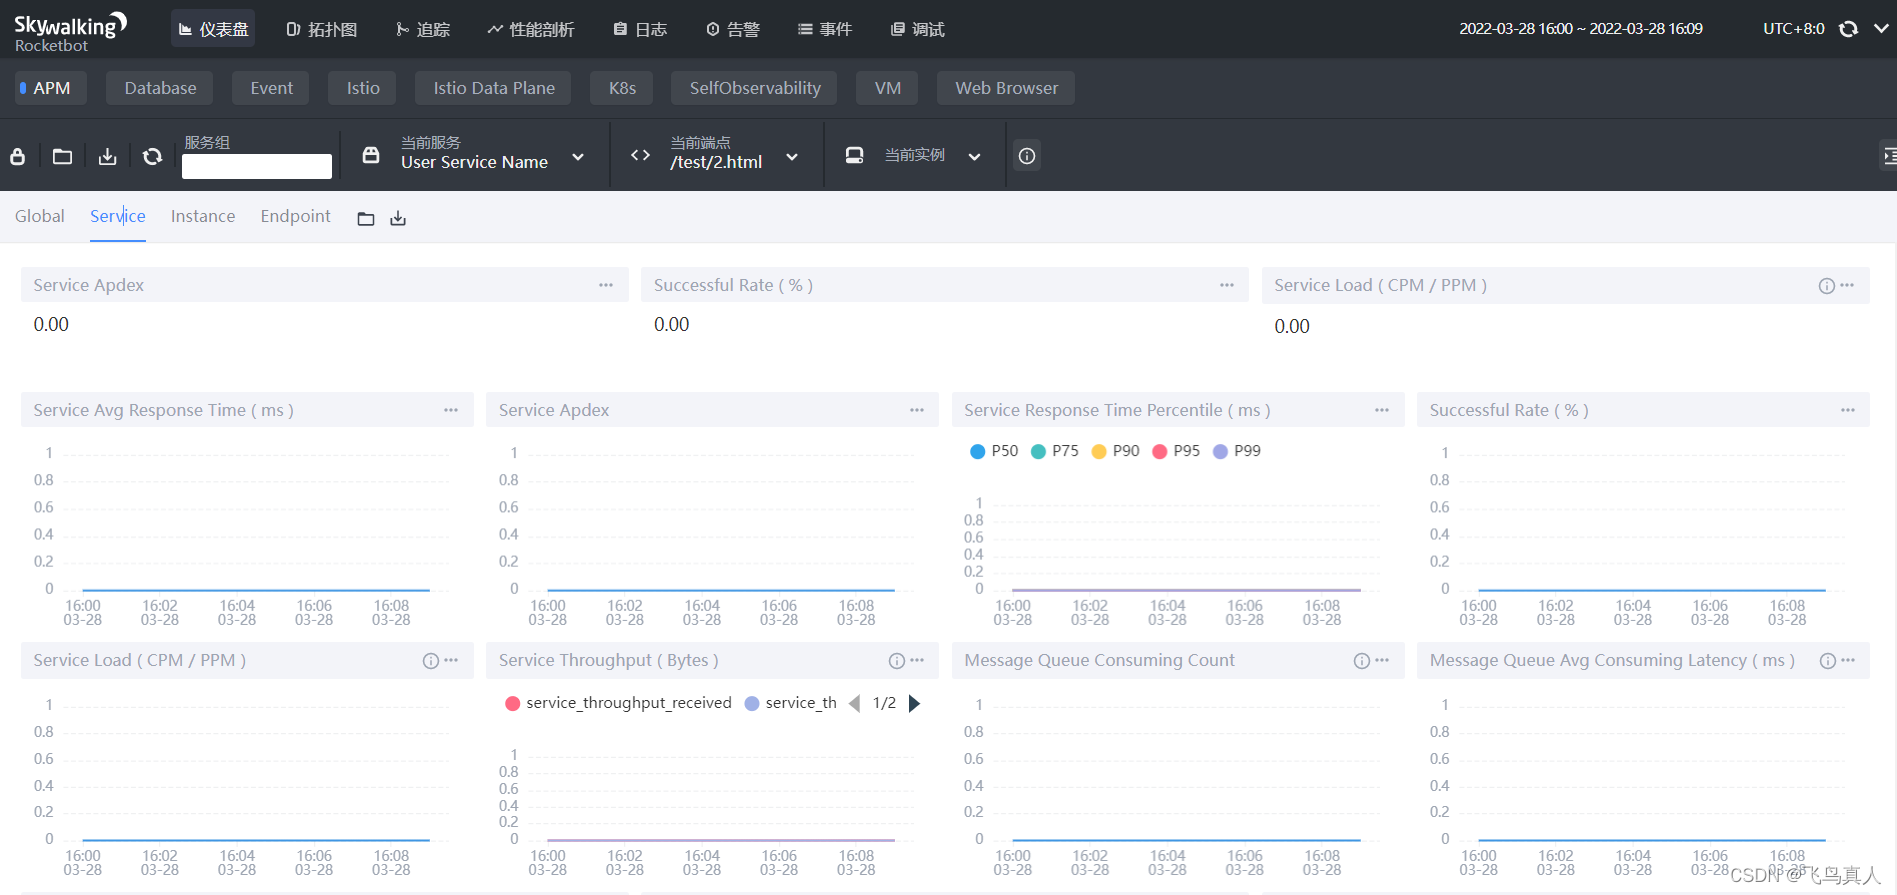Screen dimensions: 1897x895
Task: Go to previous legend page arrow
Action: pyautogui.click(x=854, y=703)
